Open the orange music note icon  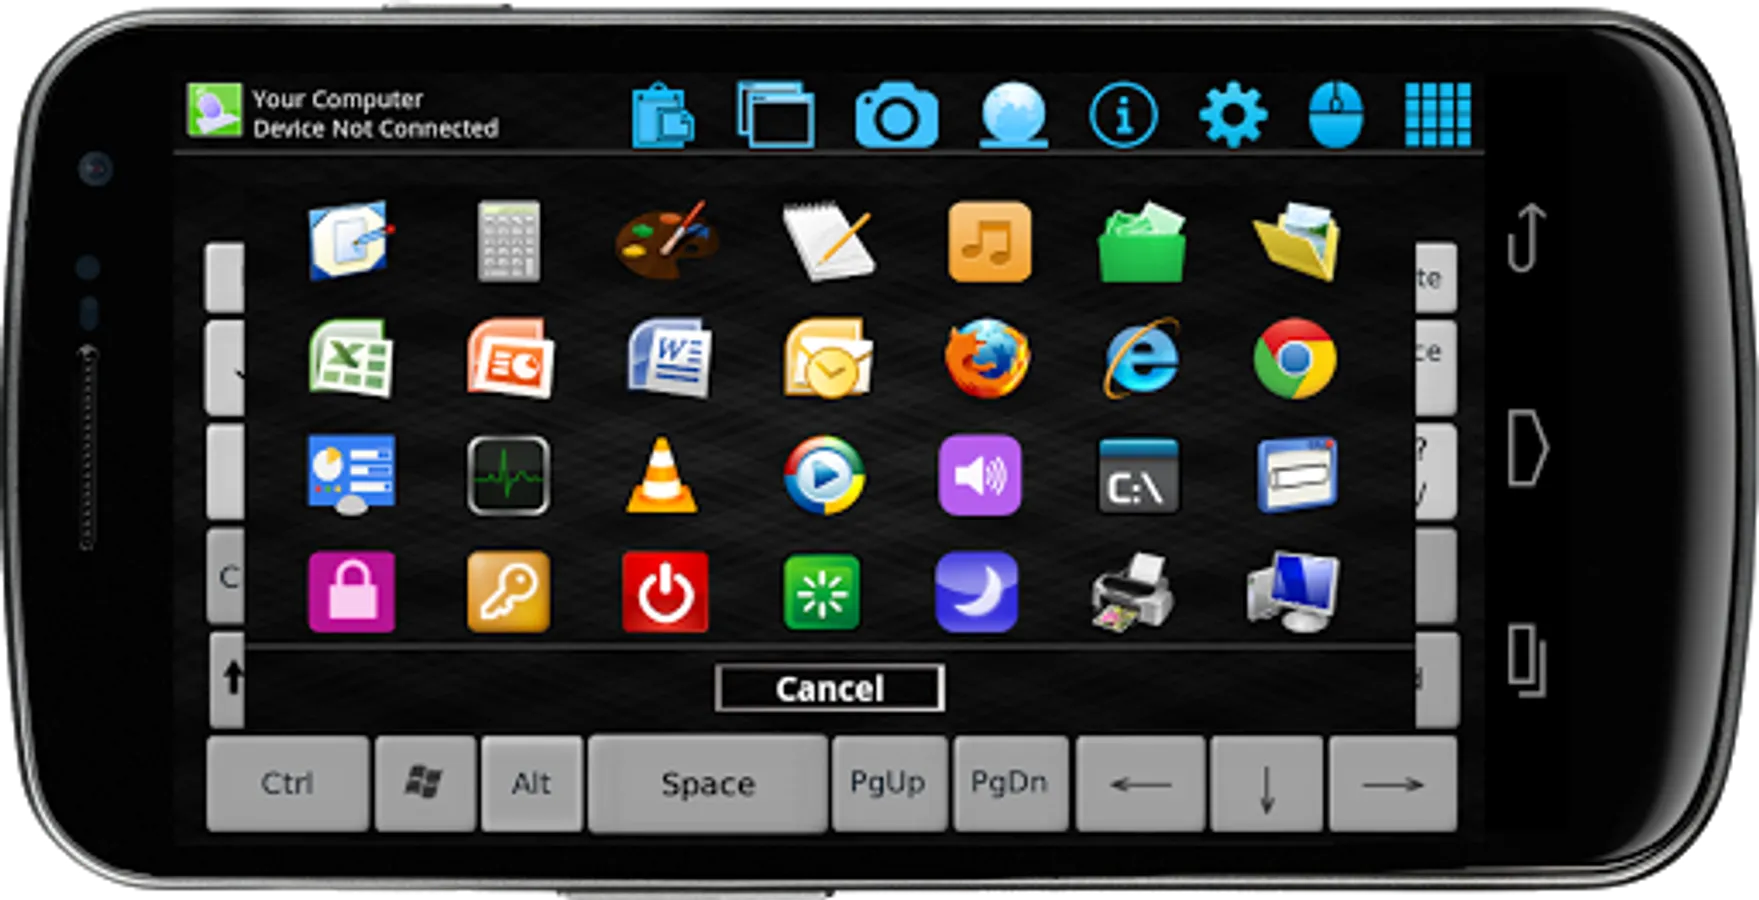tap(989, 241)
